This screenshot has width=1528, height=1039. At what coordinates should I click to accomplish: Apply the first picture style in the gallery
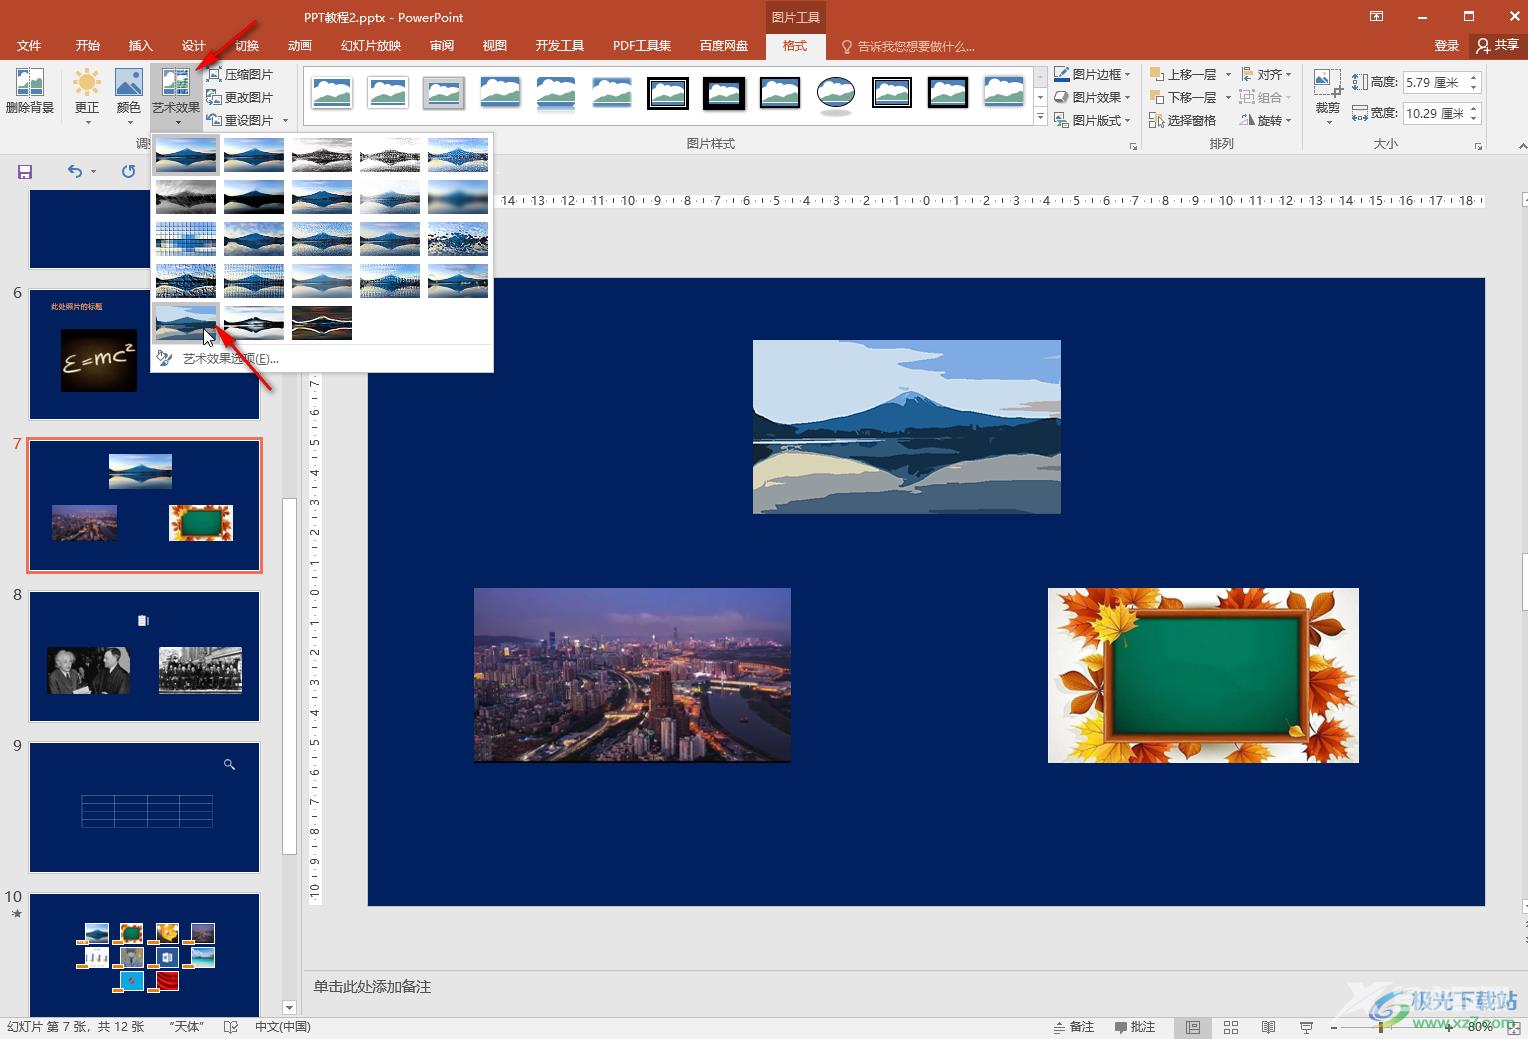point(332,93)
